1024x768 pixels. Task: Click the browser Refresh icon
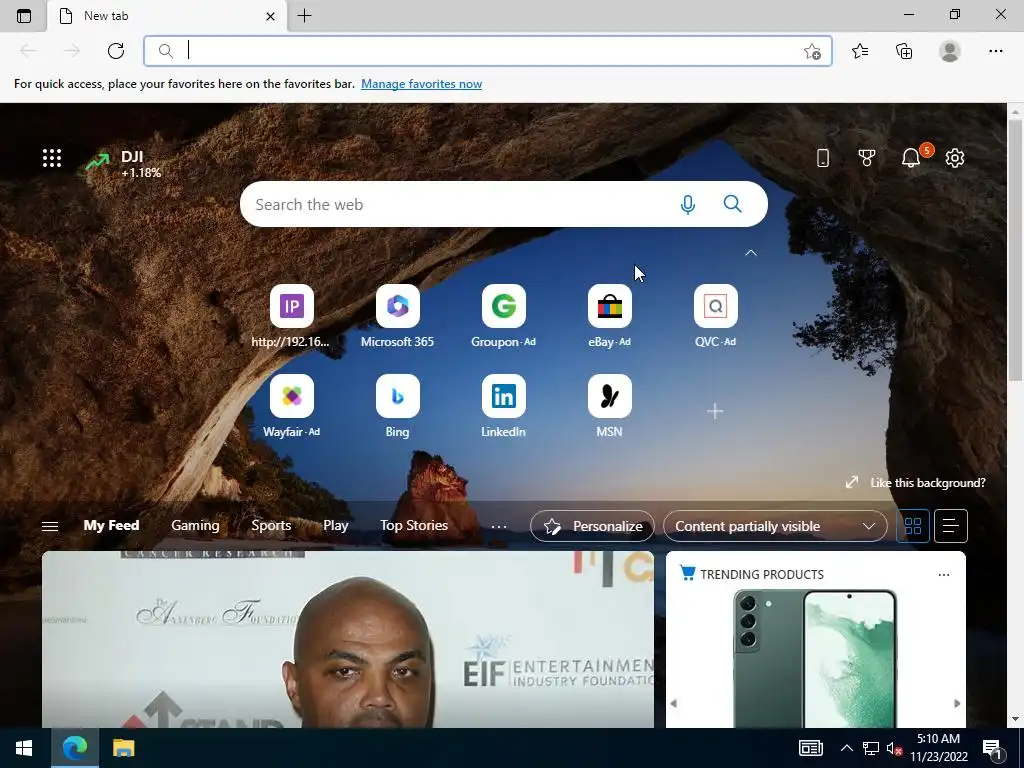tap(116, 51)
